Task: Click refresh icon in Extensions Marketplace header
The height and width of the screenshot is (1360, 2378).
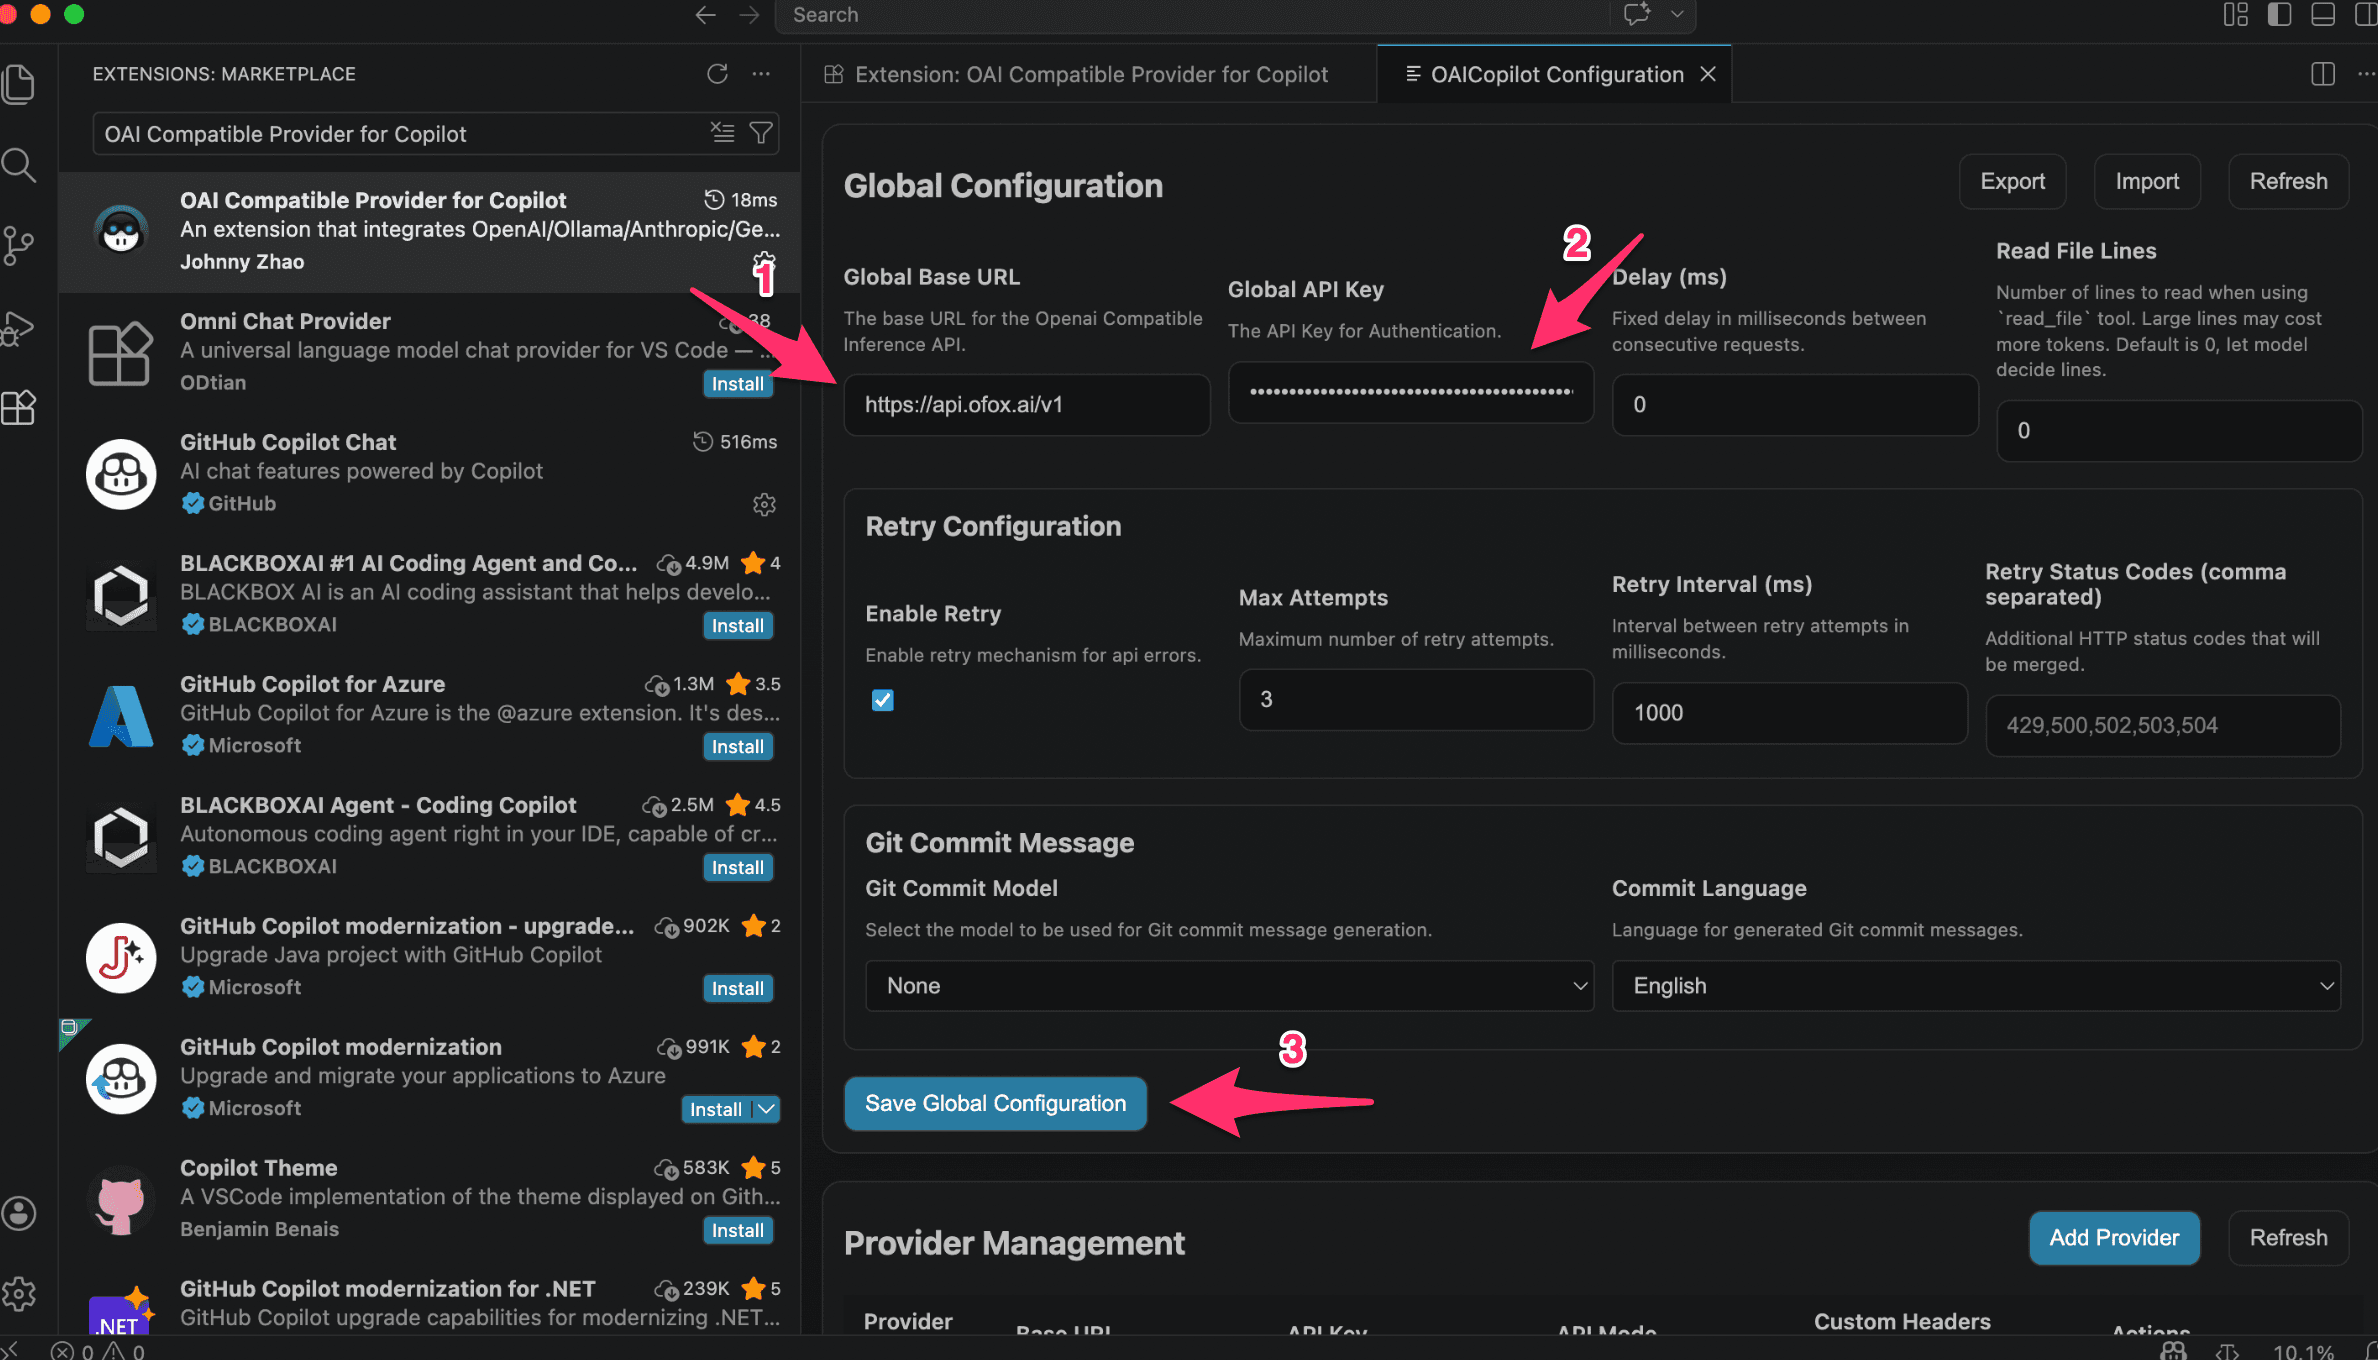Action: pos(717,74)
